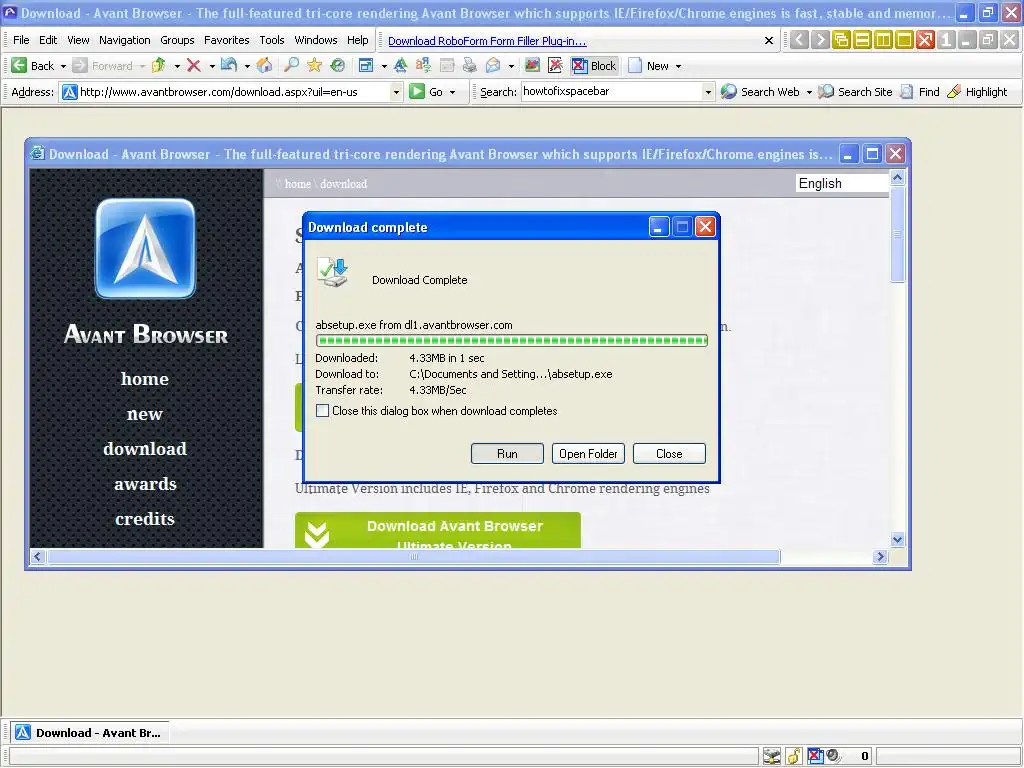Click the green Go button

[426, 91]
